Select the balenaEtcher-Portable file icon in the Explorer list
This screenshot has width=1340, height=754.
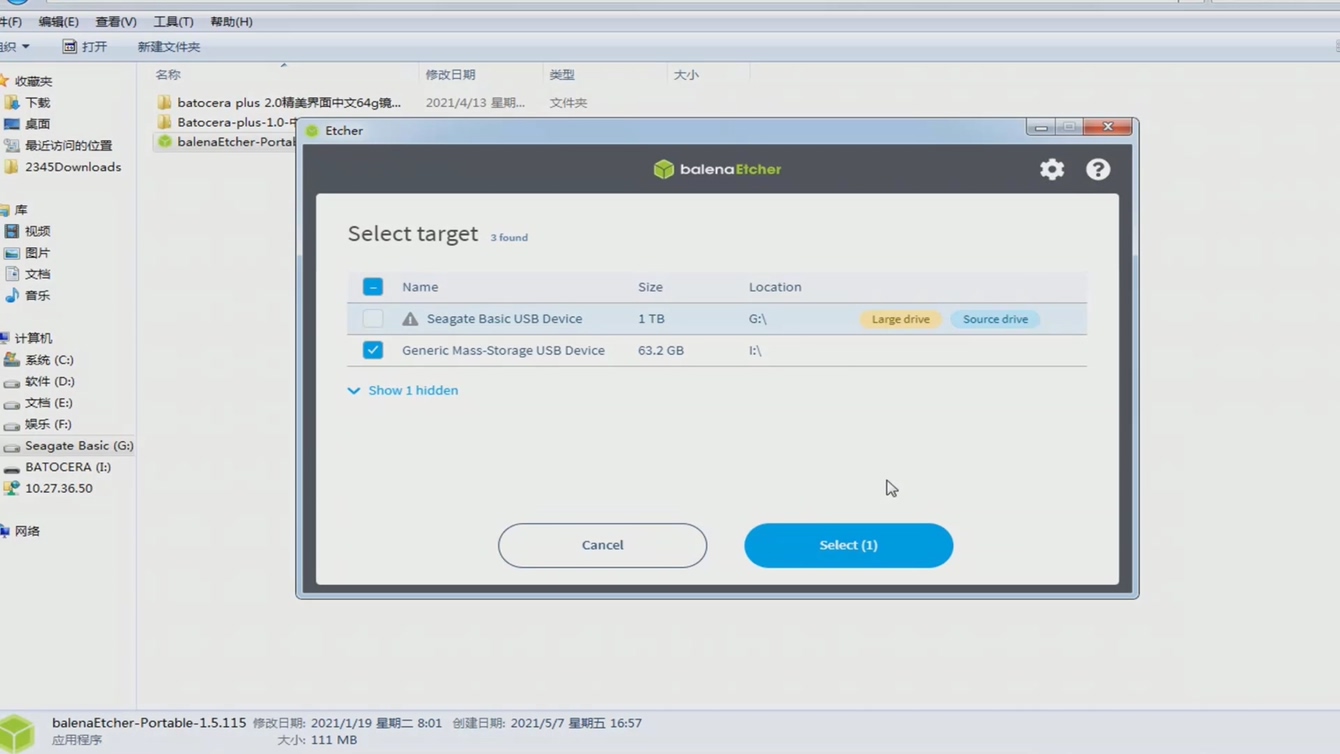coord(165,142)
